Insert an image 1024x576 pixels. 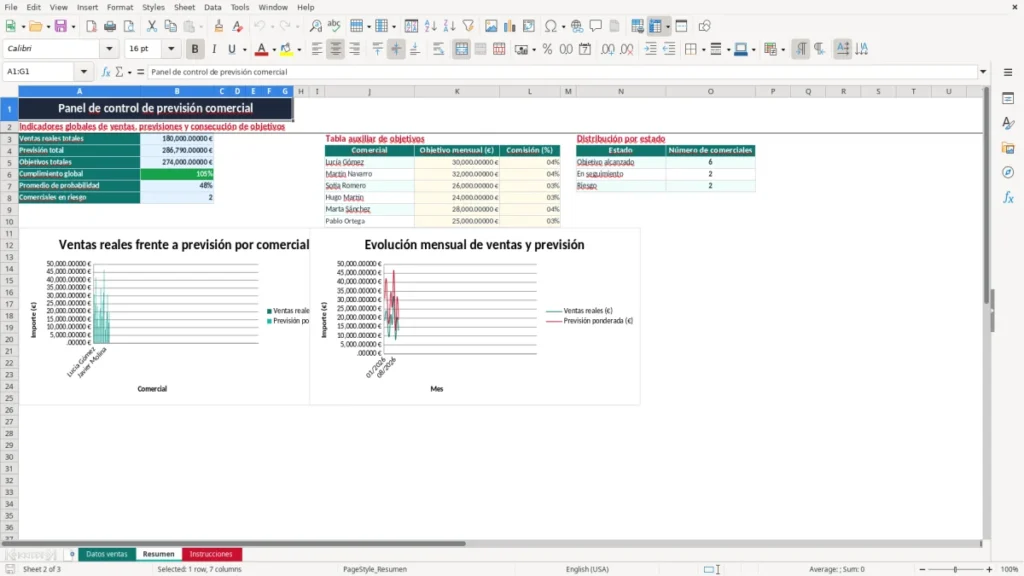[x=491, y=26]
